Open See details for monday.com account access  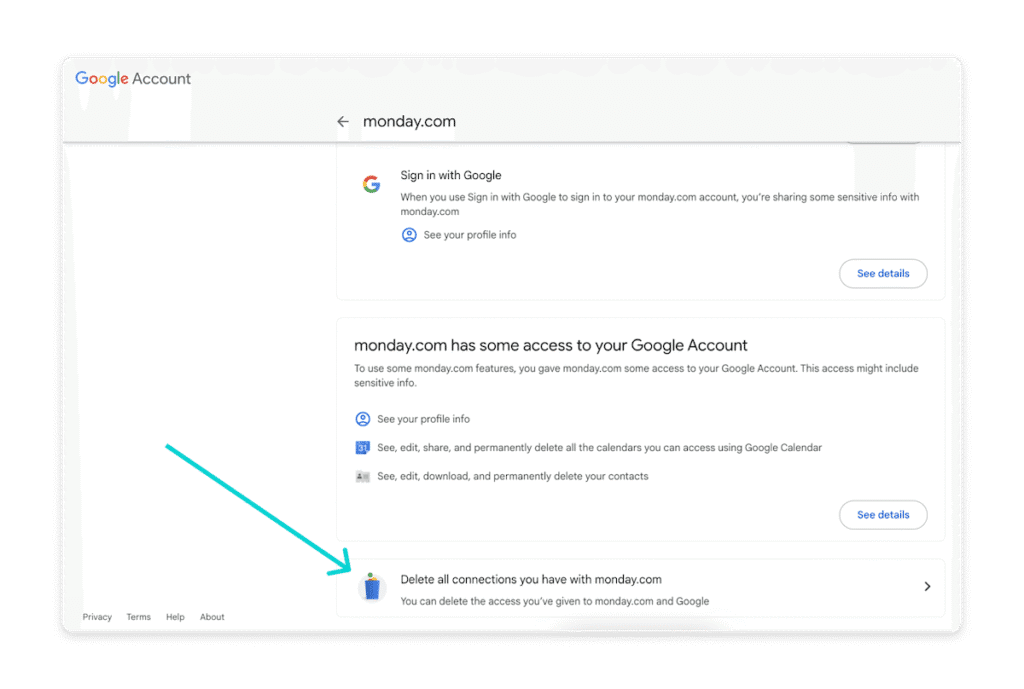[883, 515]
